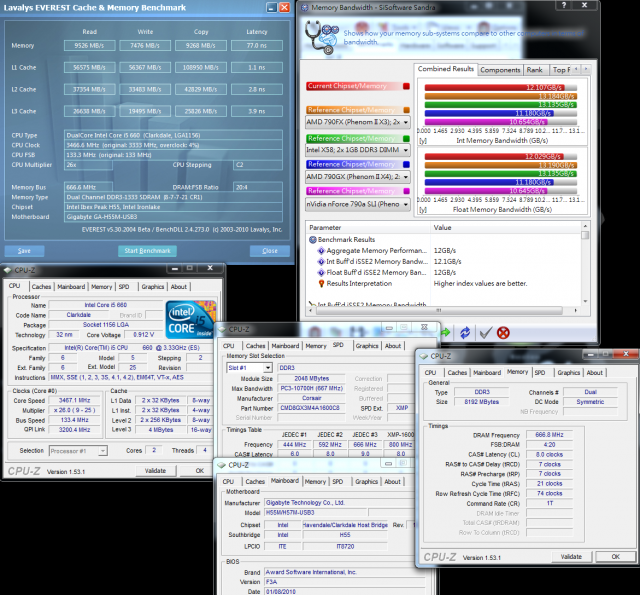Click the 12.107GB/s red bar in Int chart
Viewport: 640px width, 595px height.
494,87
